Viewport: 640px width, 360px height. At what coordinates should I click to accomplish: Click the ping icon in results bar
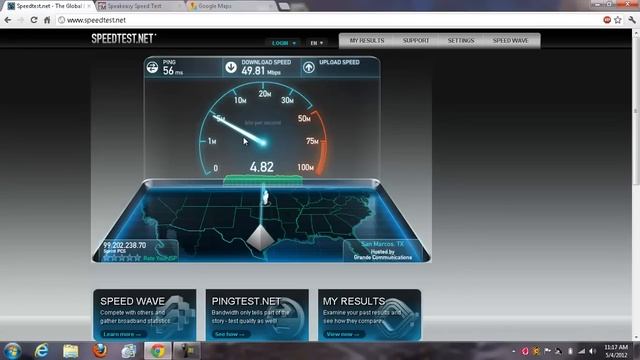pos(153,67)
